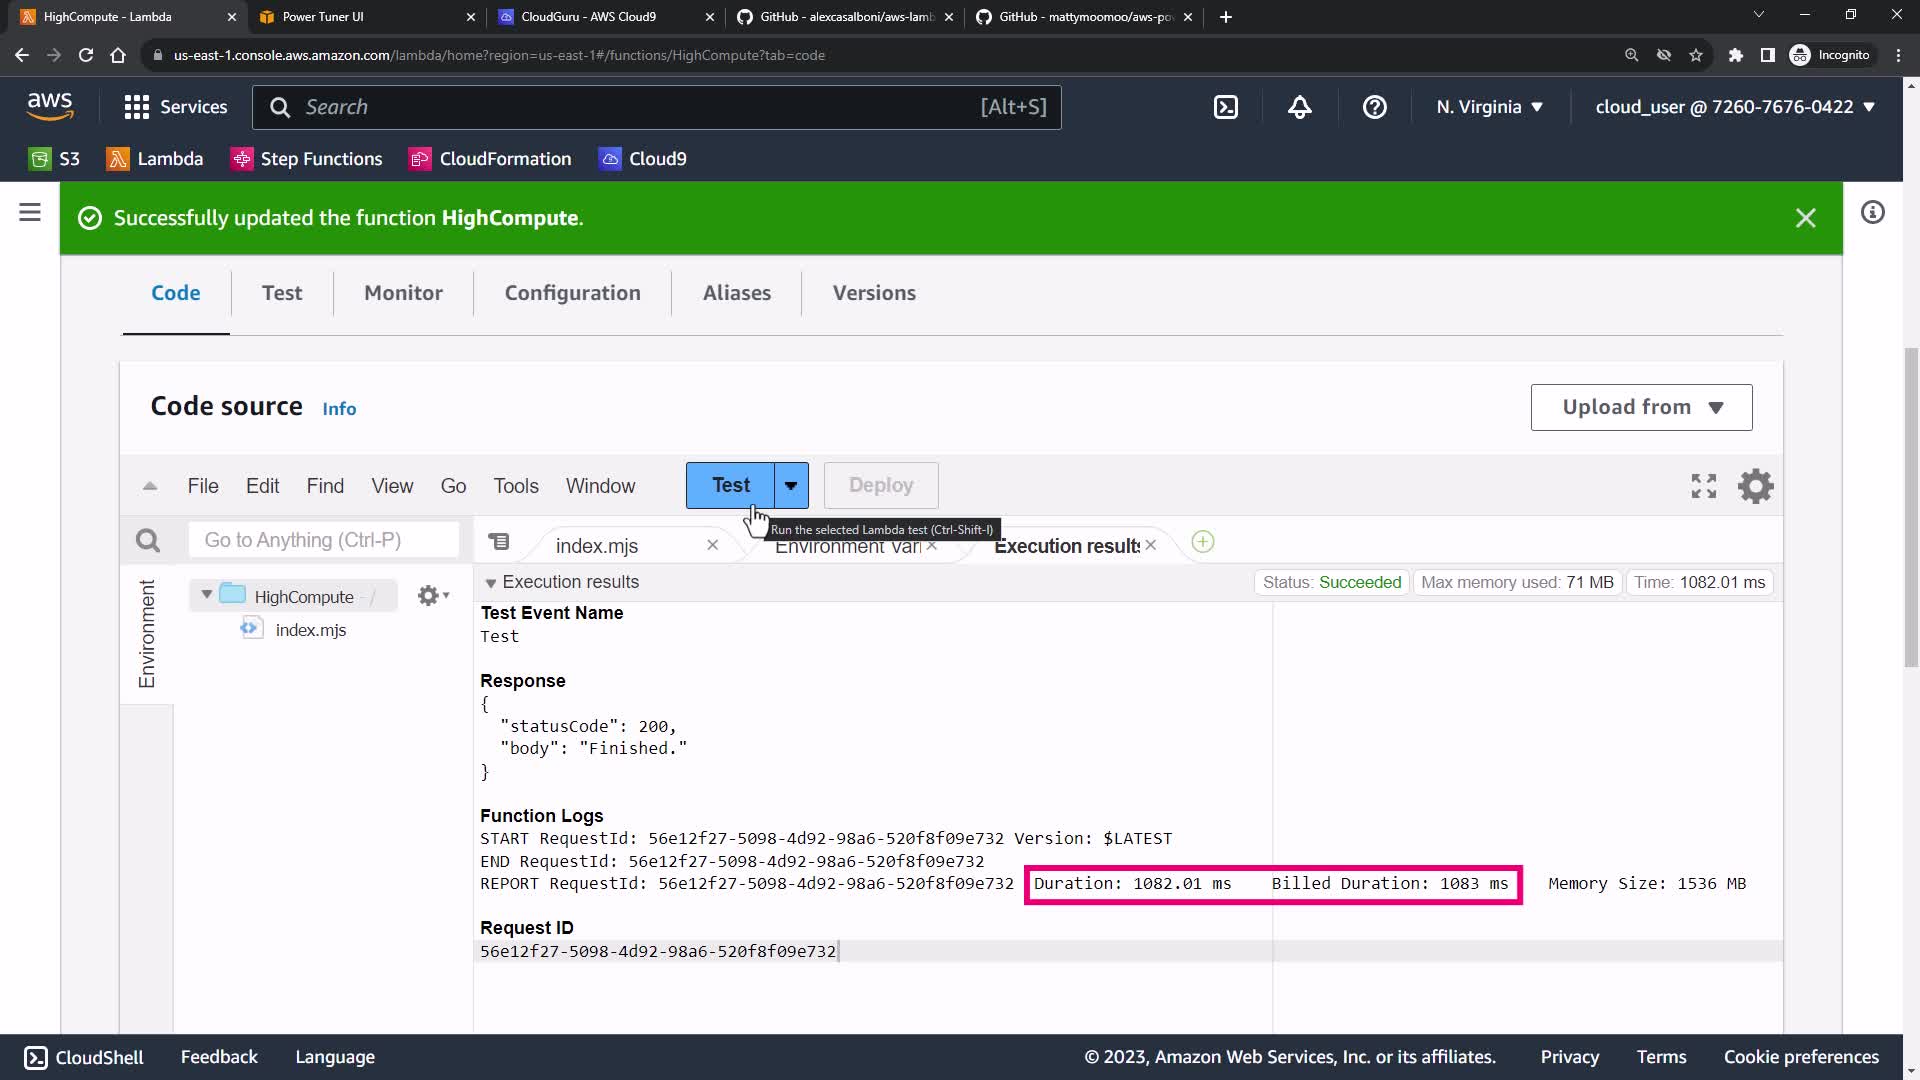Click the help question mark icon
Image resolution: width=1920 pixels, height=1080 pixels.
click(1374, 107)
